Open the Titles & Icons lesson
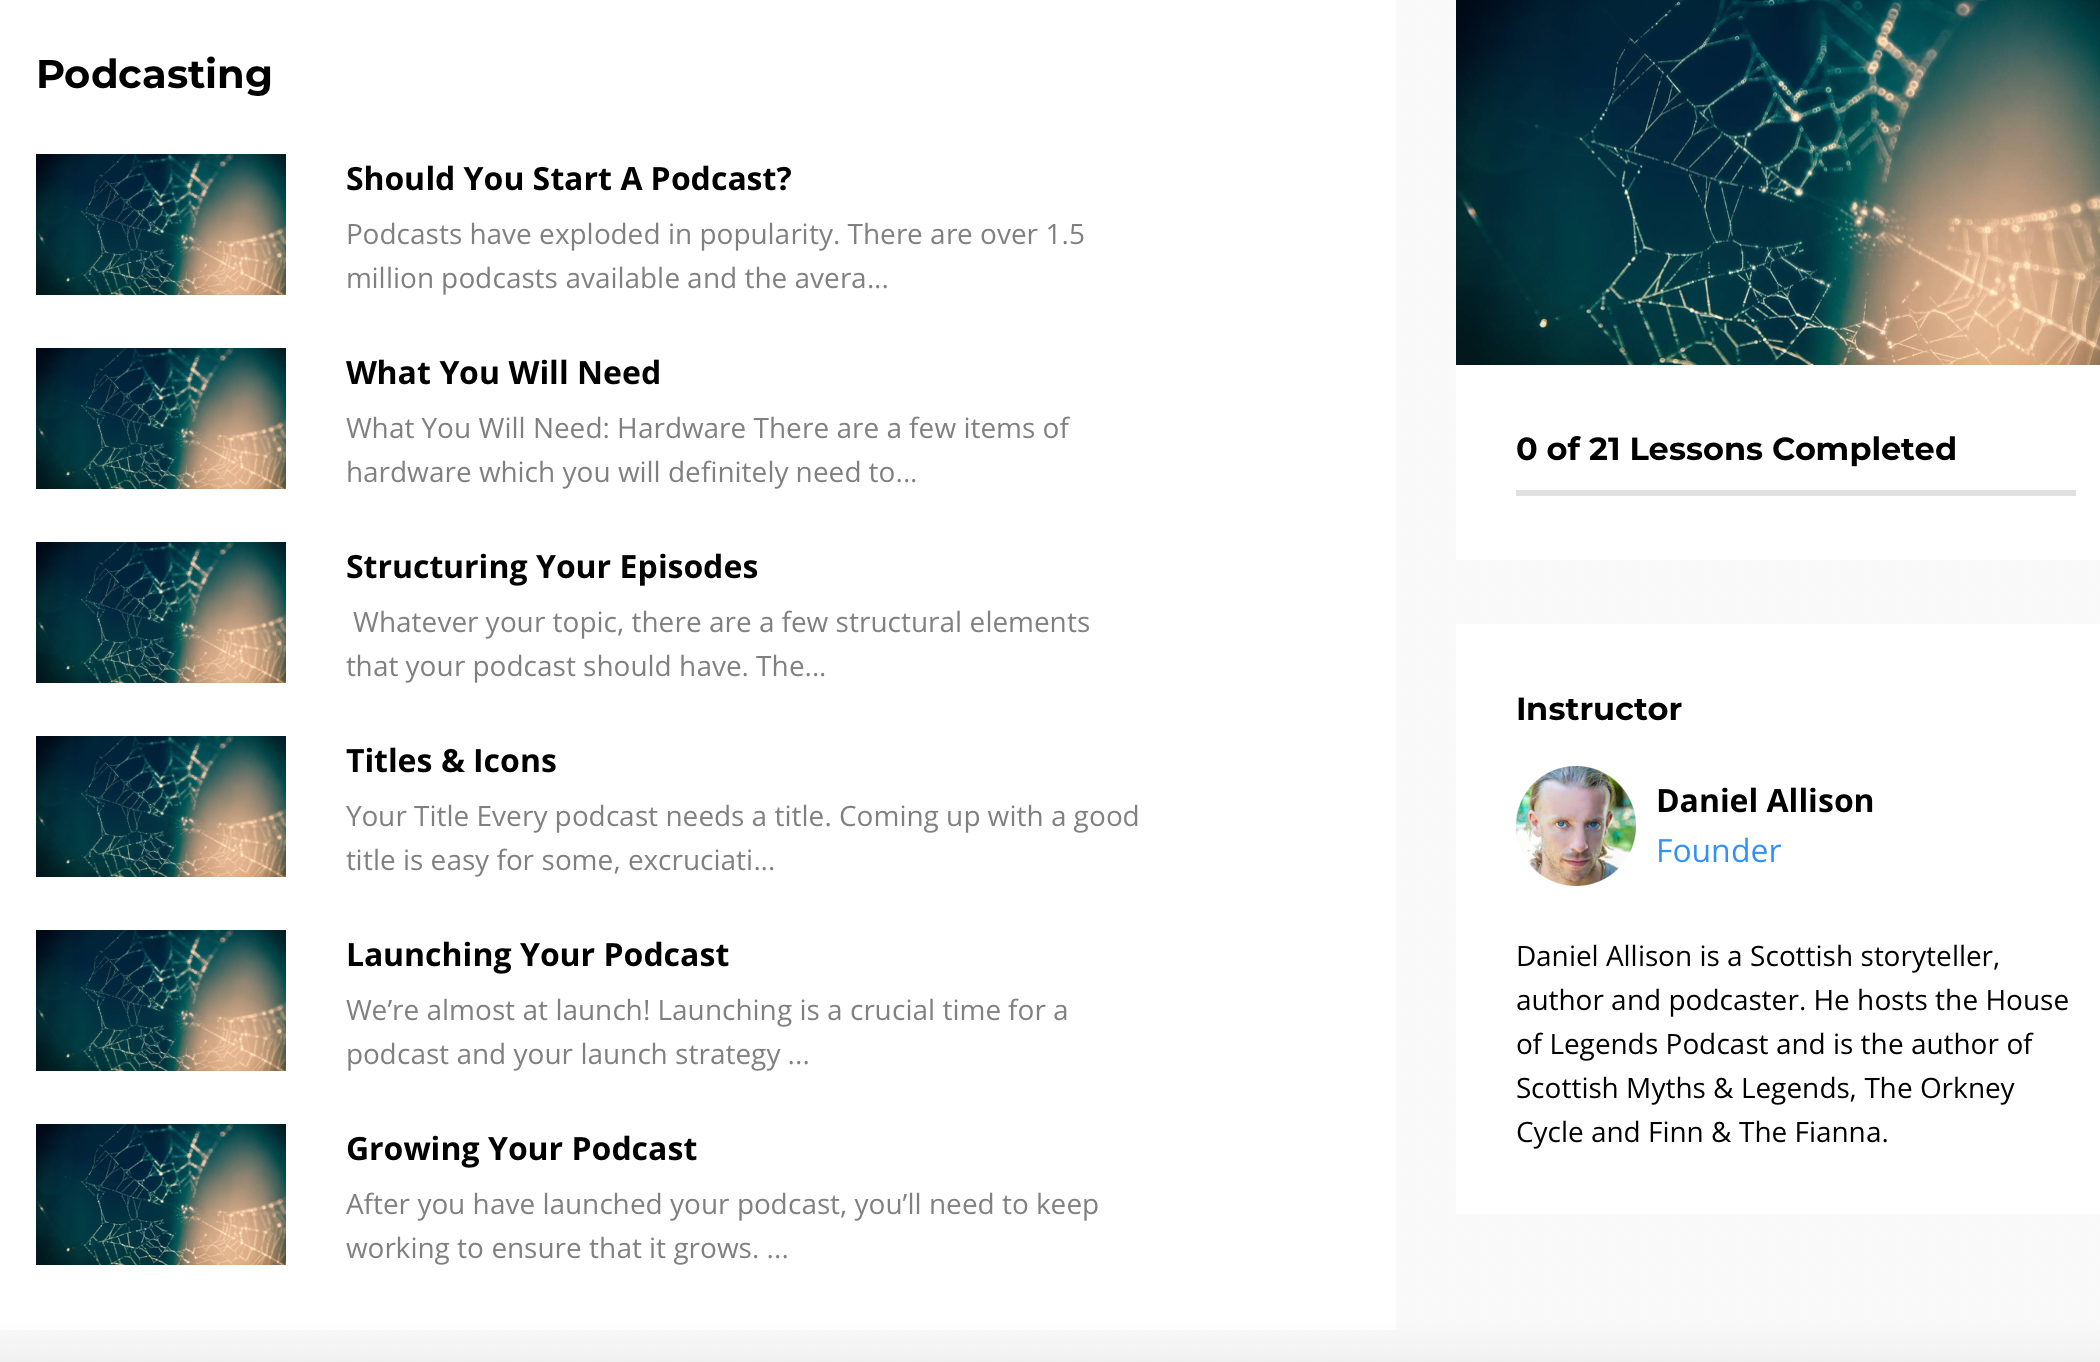The image size is (2100, 1362). [451, 761]
